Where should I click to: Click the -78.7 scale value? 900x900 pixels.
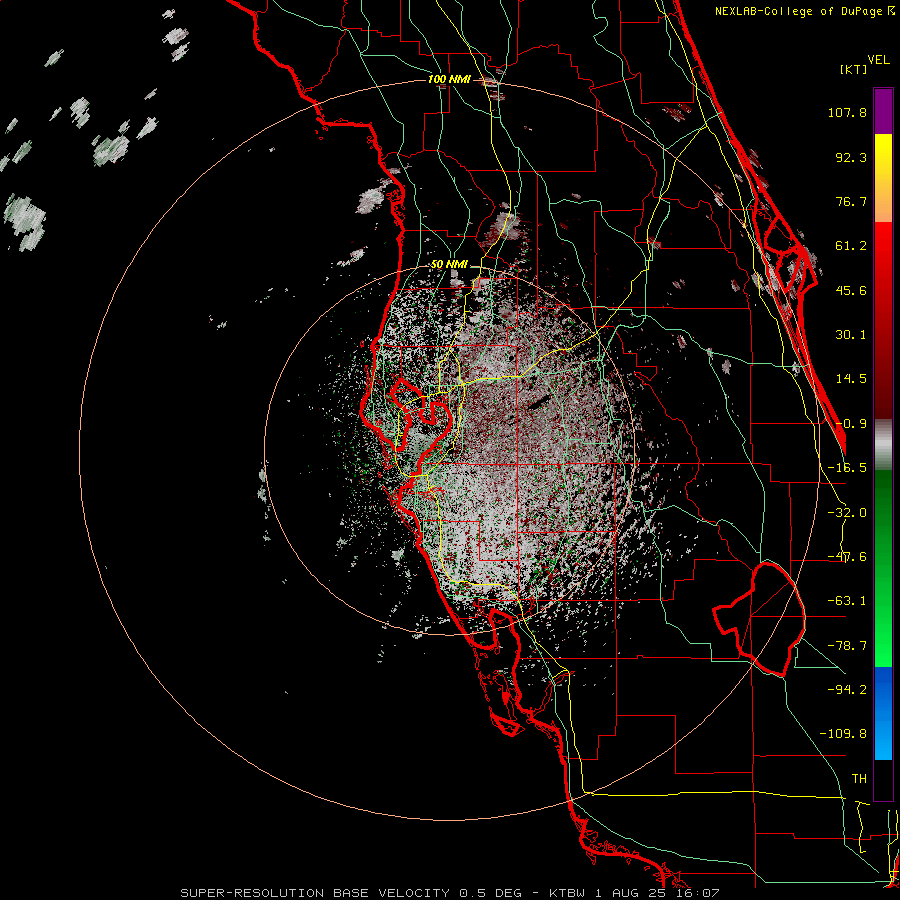(847, 646)
